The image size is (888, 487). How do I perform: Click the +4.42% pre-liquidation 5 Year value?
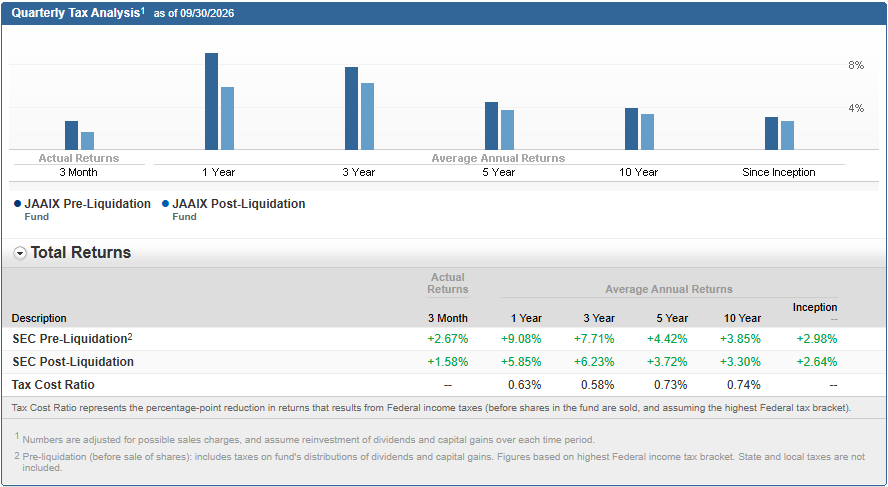667,339
